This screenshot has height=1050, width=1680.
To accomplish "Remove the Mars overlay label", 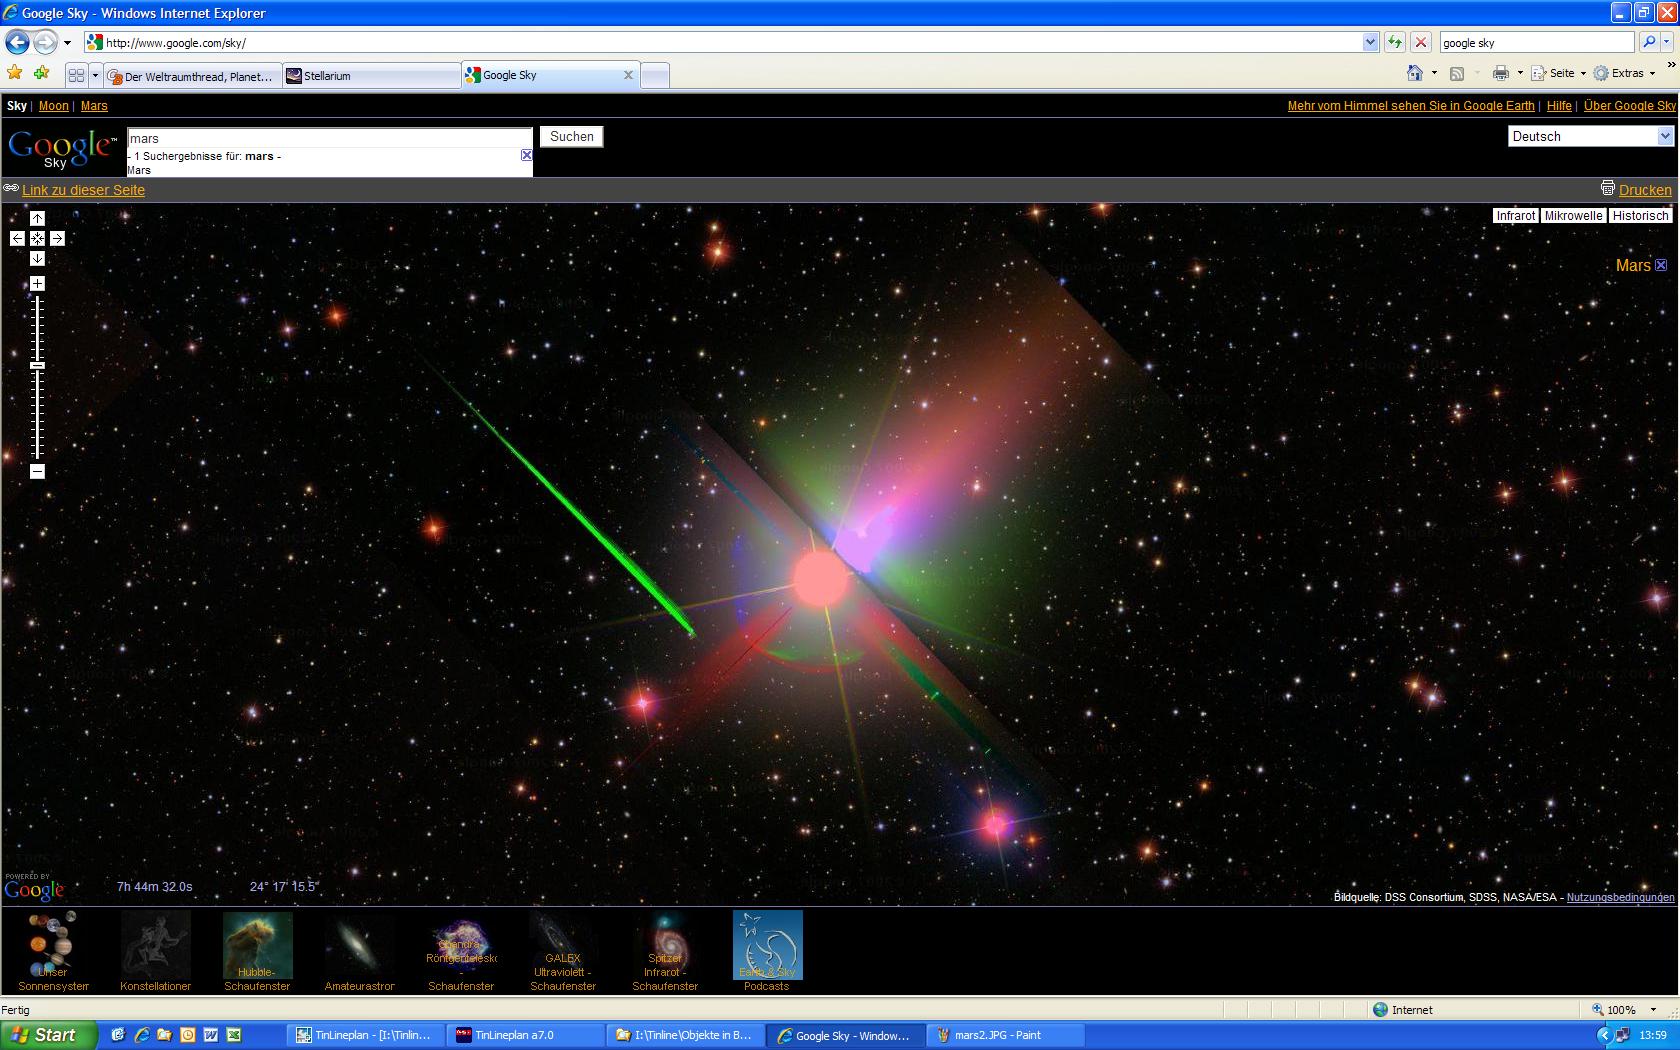I will point(1661,265).
